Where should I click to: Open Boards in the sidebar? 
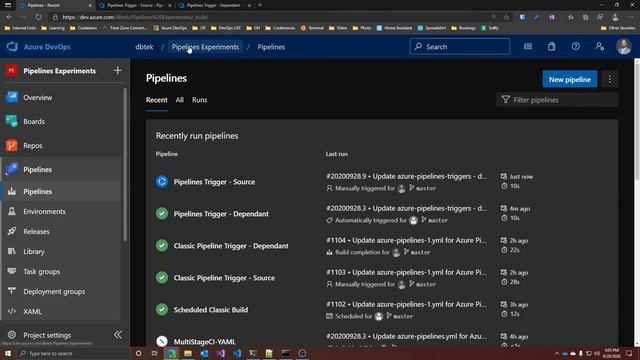(x=34, y=122)
